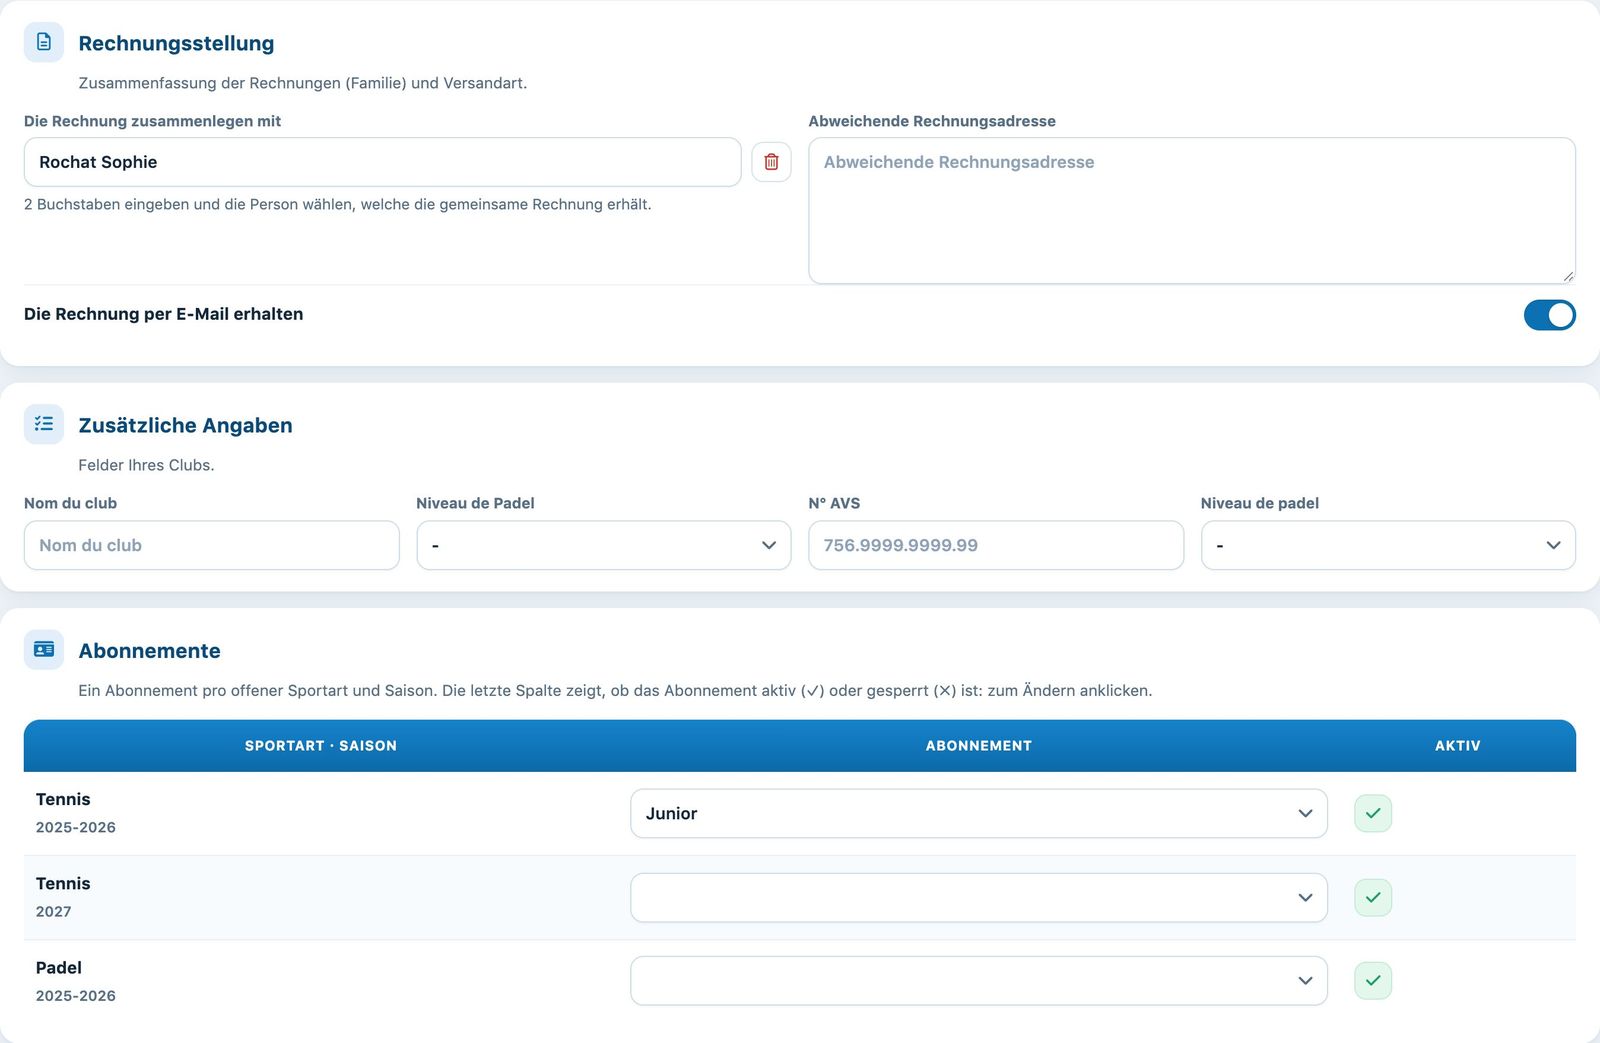The image size is (1600, 1043).
Task: Click the AKTIV column header
Action: click(x=1458, y=746)
